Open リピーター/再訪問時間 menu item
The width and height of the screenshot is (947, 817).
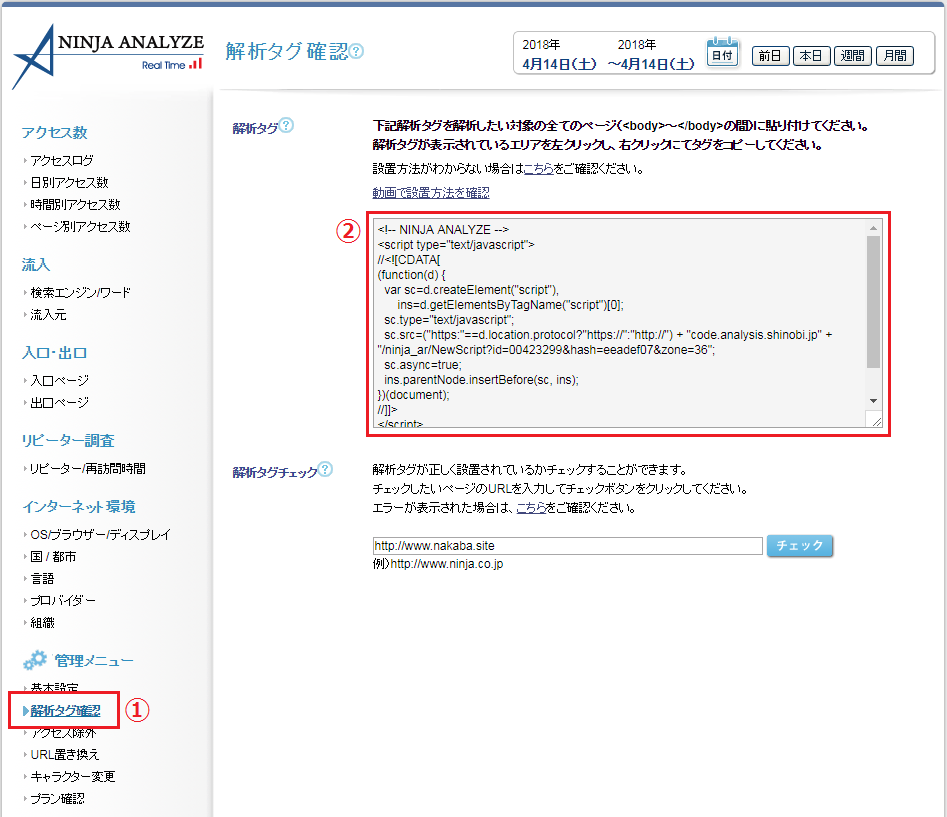click(87, 469)
